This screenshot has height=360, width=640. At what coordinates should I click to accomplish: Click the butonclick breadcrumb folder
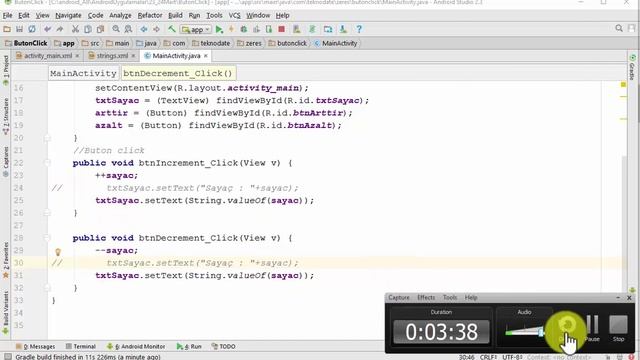click(x=287, y=43)
